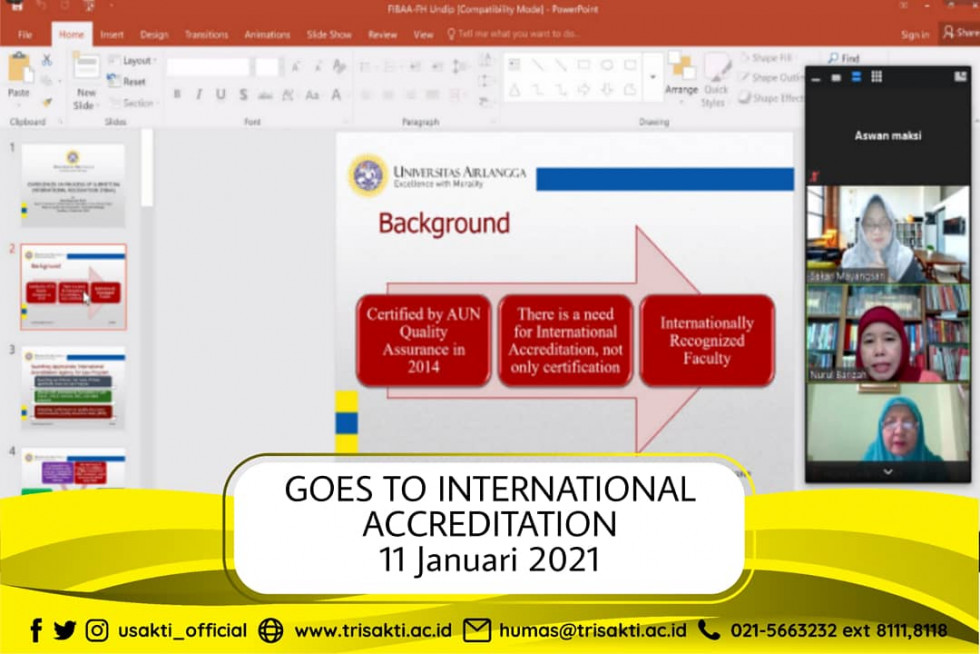Toggle Bold formatting
This screenshot has width=980, height=654.
pyautogui.click(x=178, y=94)
